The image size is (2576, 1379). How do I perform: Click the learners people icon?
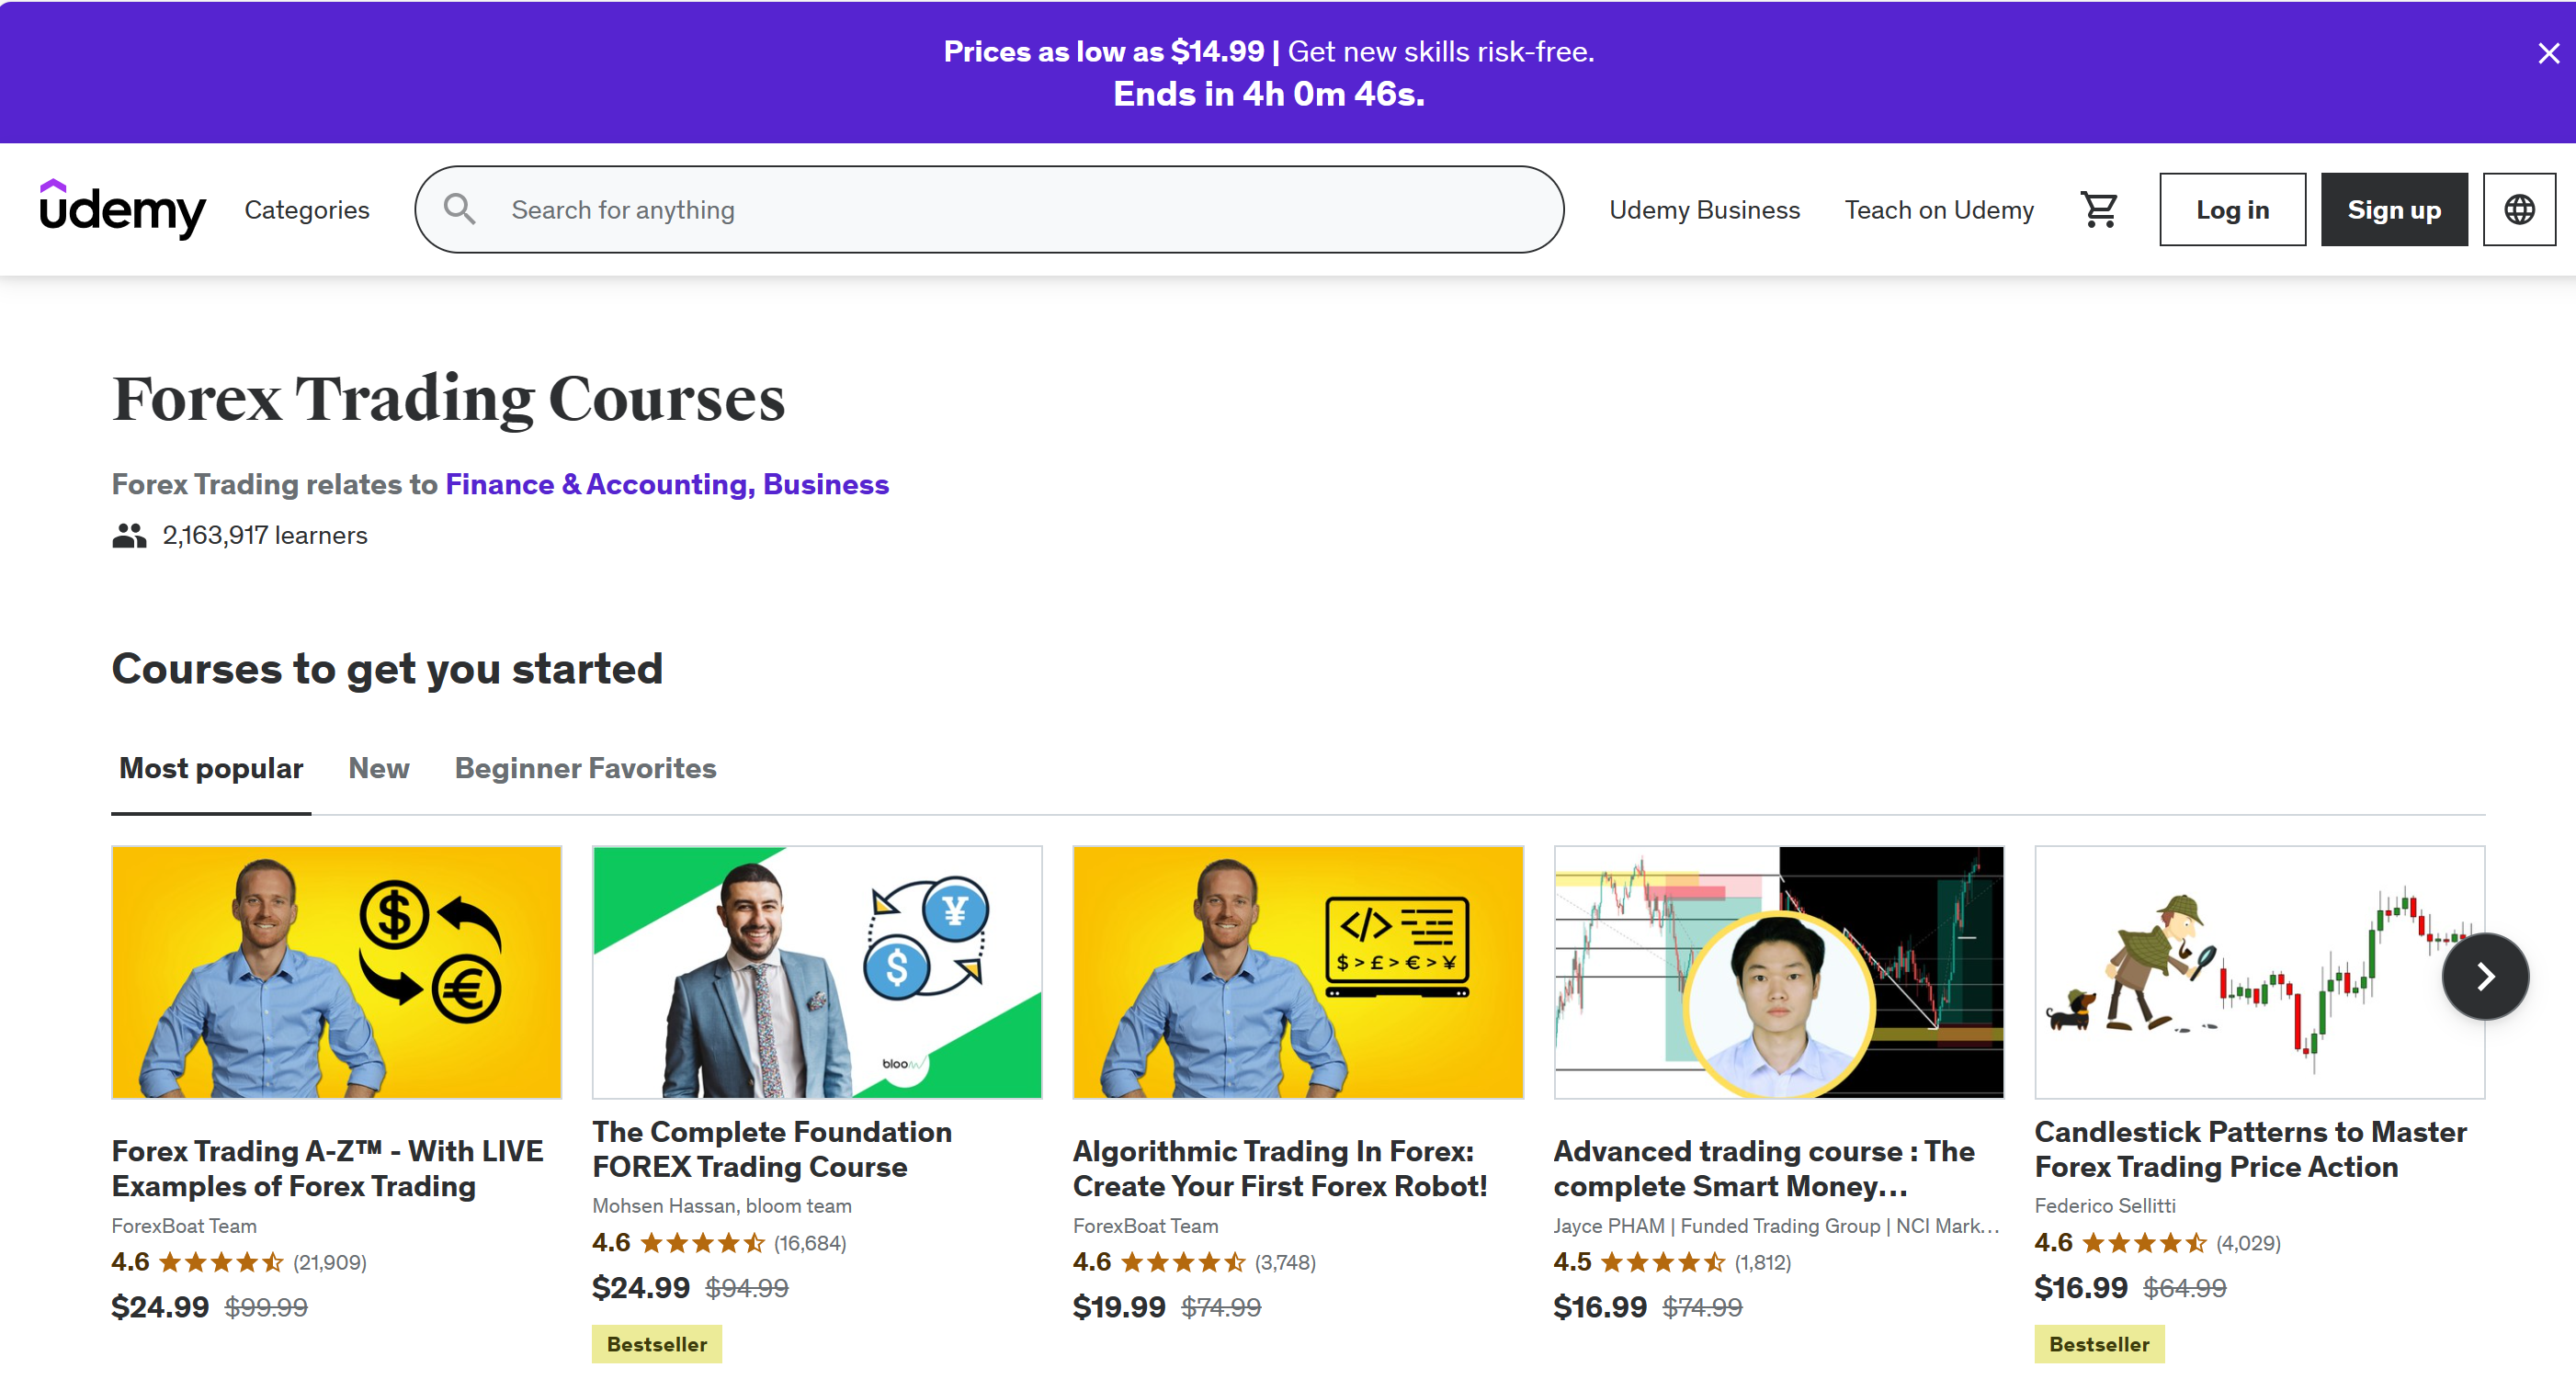coord(129,535)
